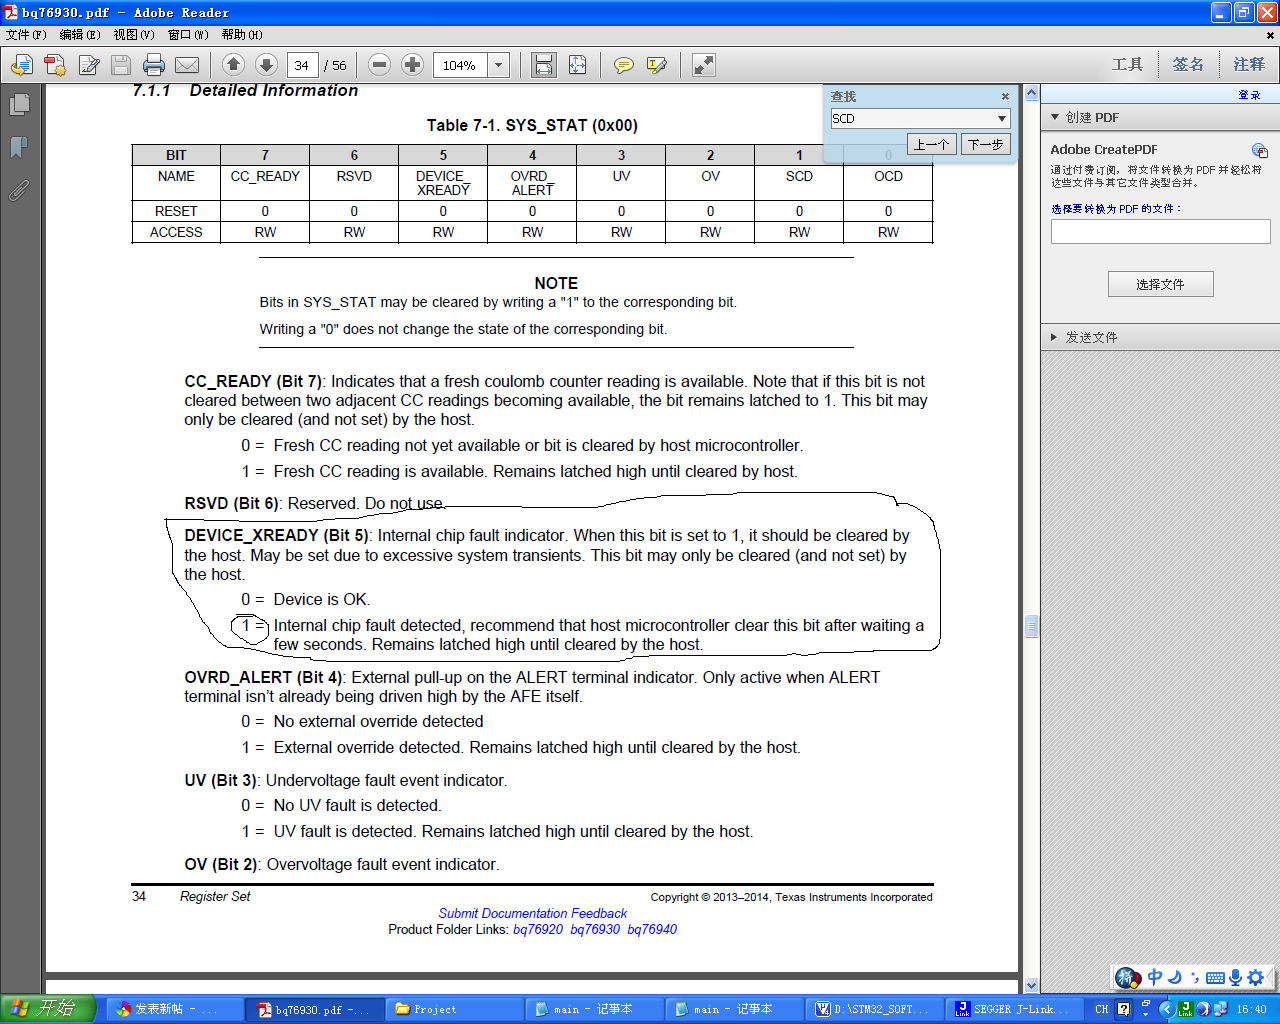
Task: Click the 登录 sign-in link
Action: coord(1250,95)
